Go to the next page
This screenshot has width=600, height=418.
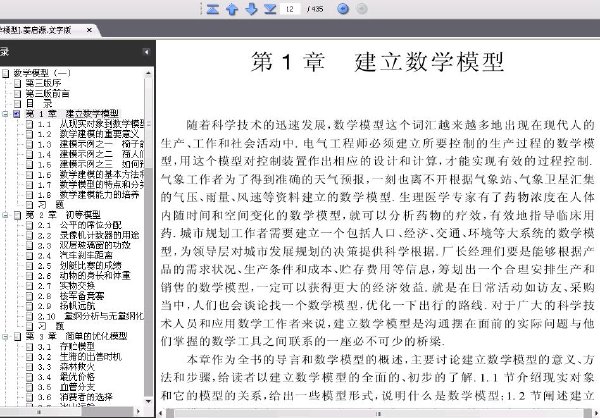251,8
